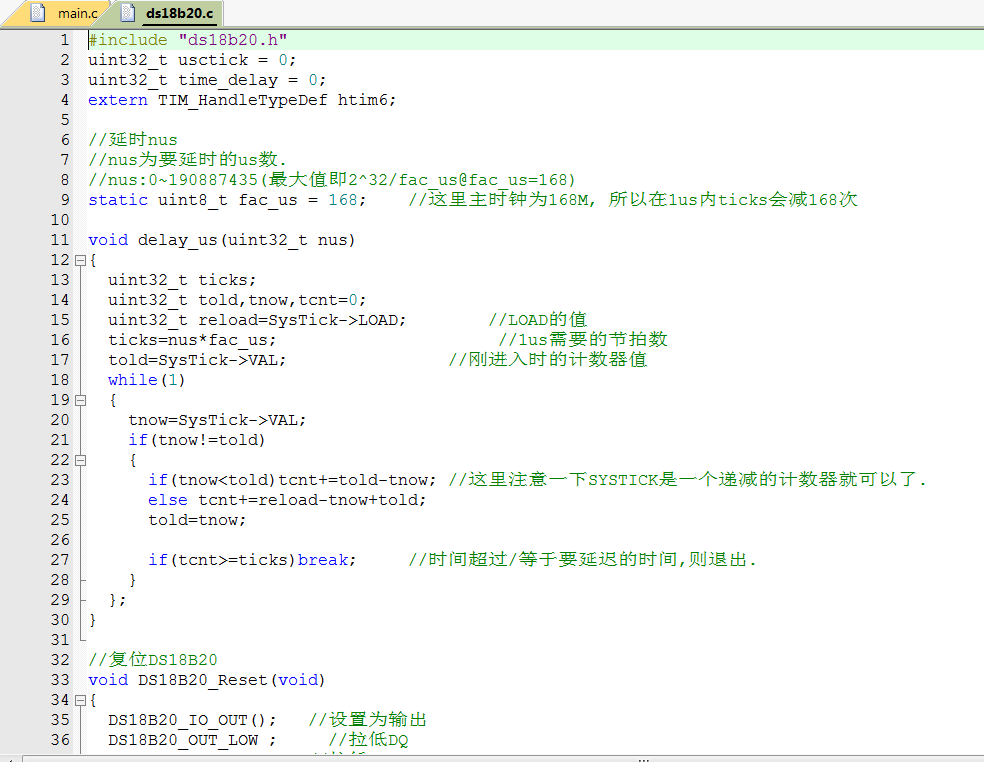
Task: Click line number 31 in the gutter
Action: point(60,640)
